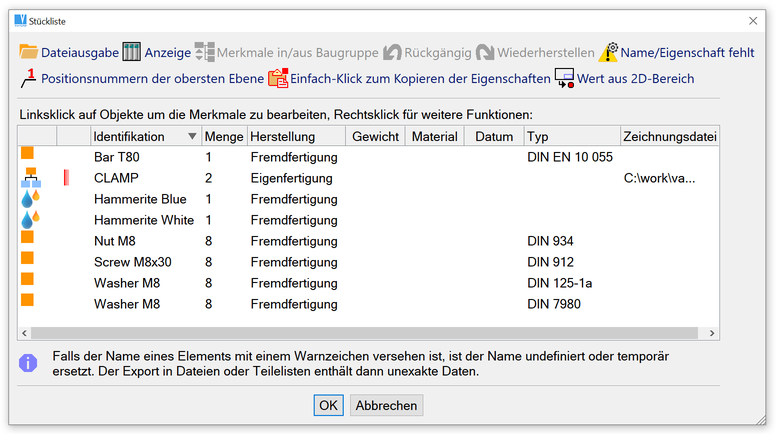Click the Rückgängig undo arrow

[x=392, y=52]
